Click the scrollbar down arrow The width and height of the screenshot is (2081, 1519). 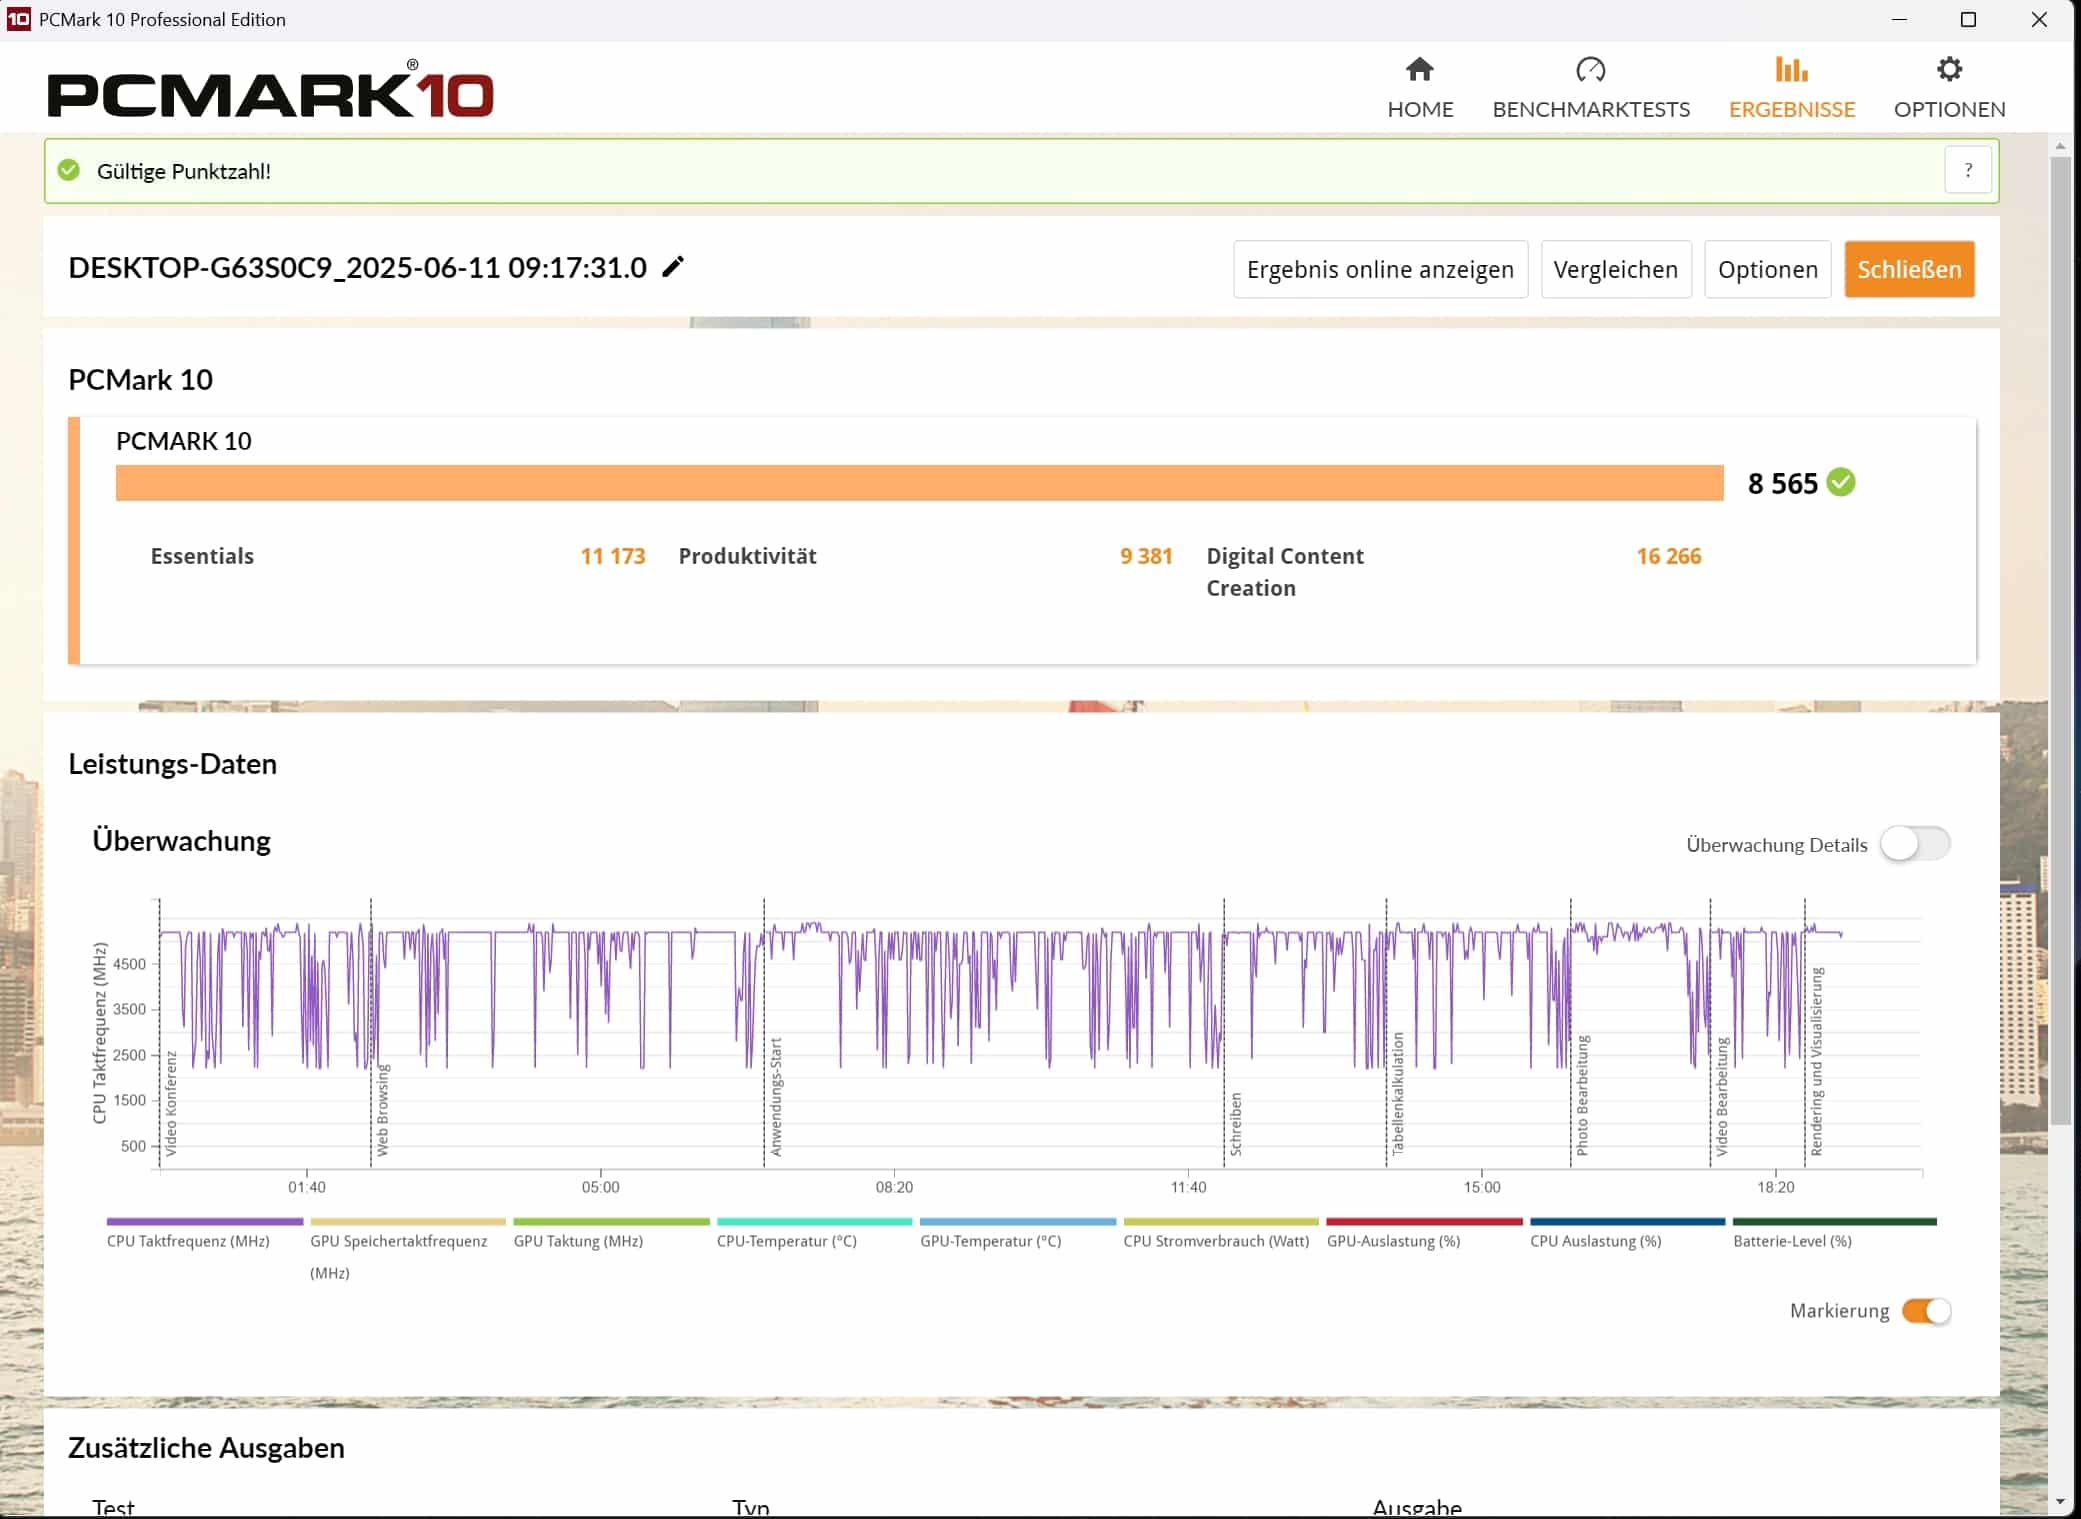pyautogui.click(x=2060, y=1502)
